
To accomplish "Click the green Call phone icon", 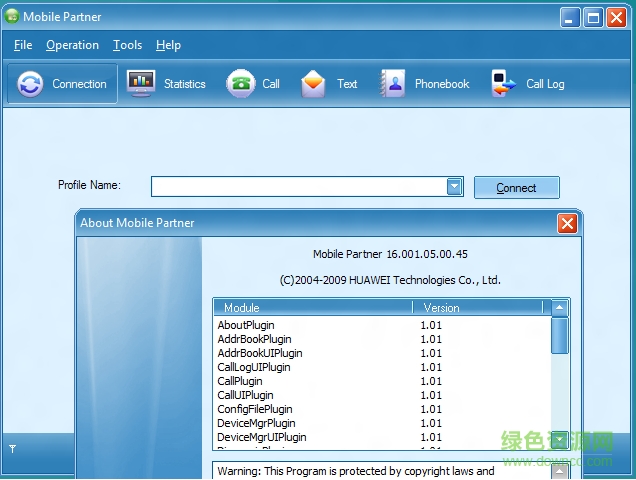I will pyautogui.click(x=240, y=84).
